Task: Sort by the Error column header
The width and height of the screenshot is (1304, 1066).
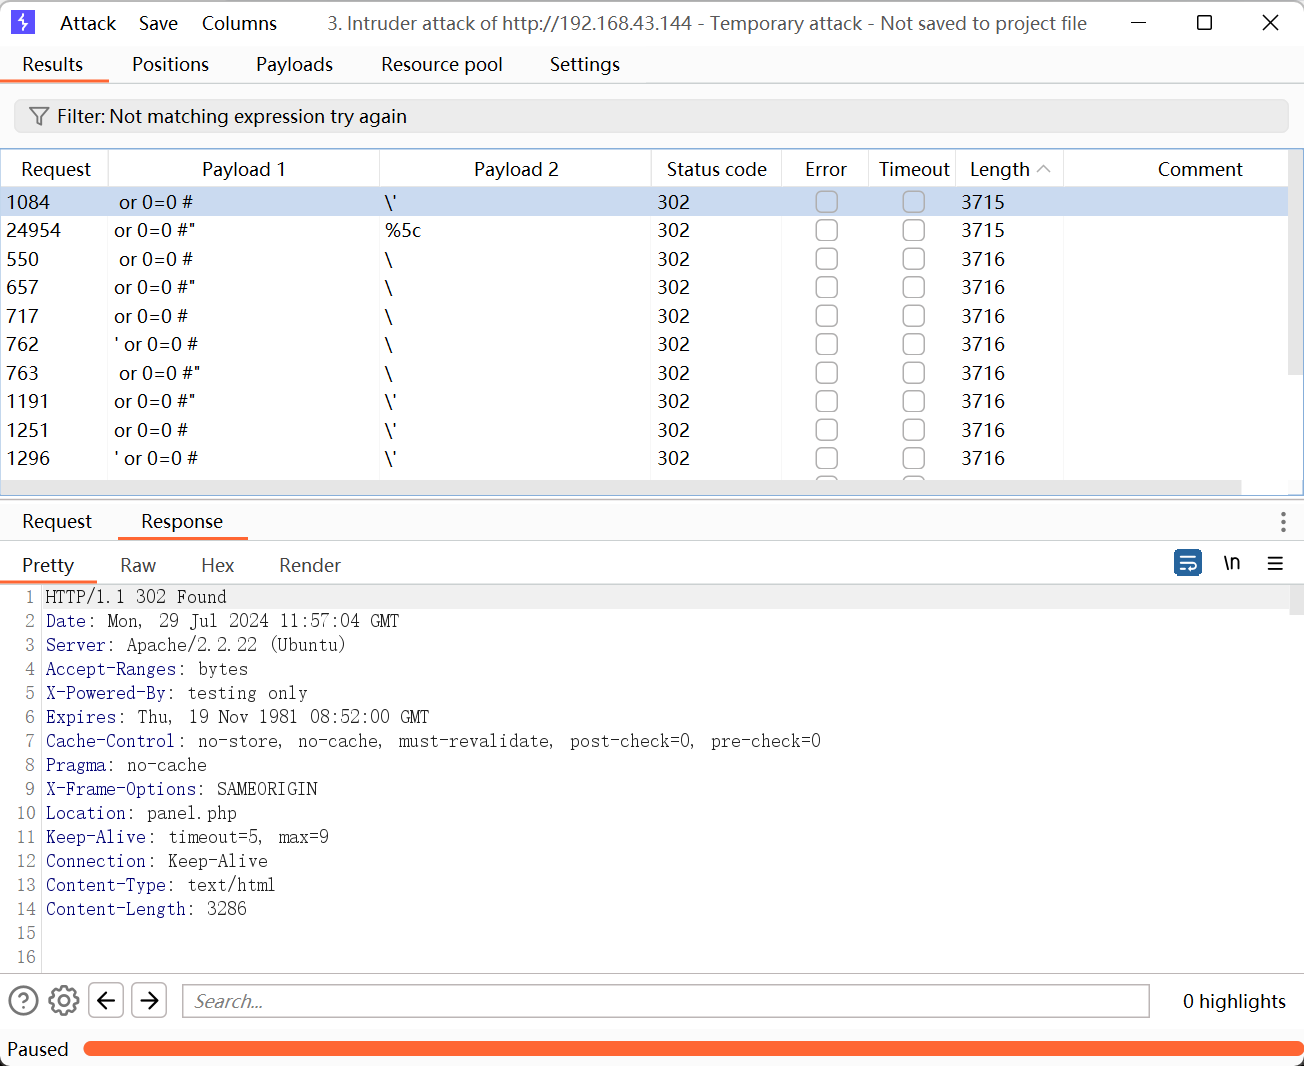Action: coord(826,169)
